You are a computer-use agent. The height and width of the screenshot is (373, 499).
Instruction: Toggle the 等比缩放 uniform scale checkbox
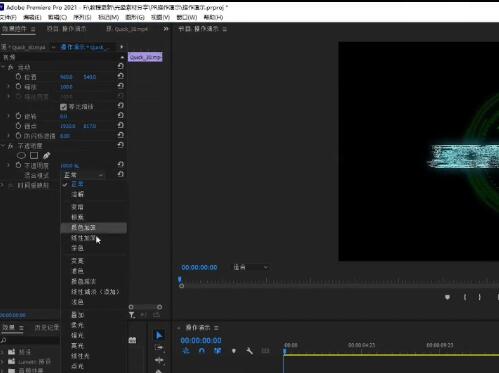point(64,107)
